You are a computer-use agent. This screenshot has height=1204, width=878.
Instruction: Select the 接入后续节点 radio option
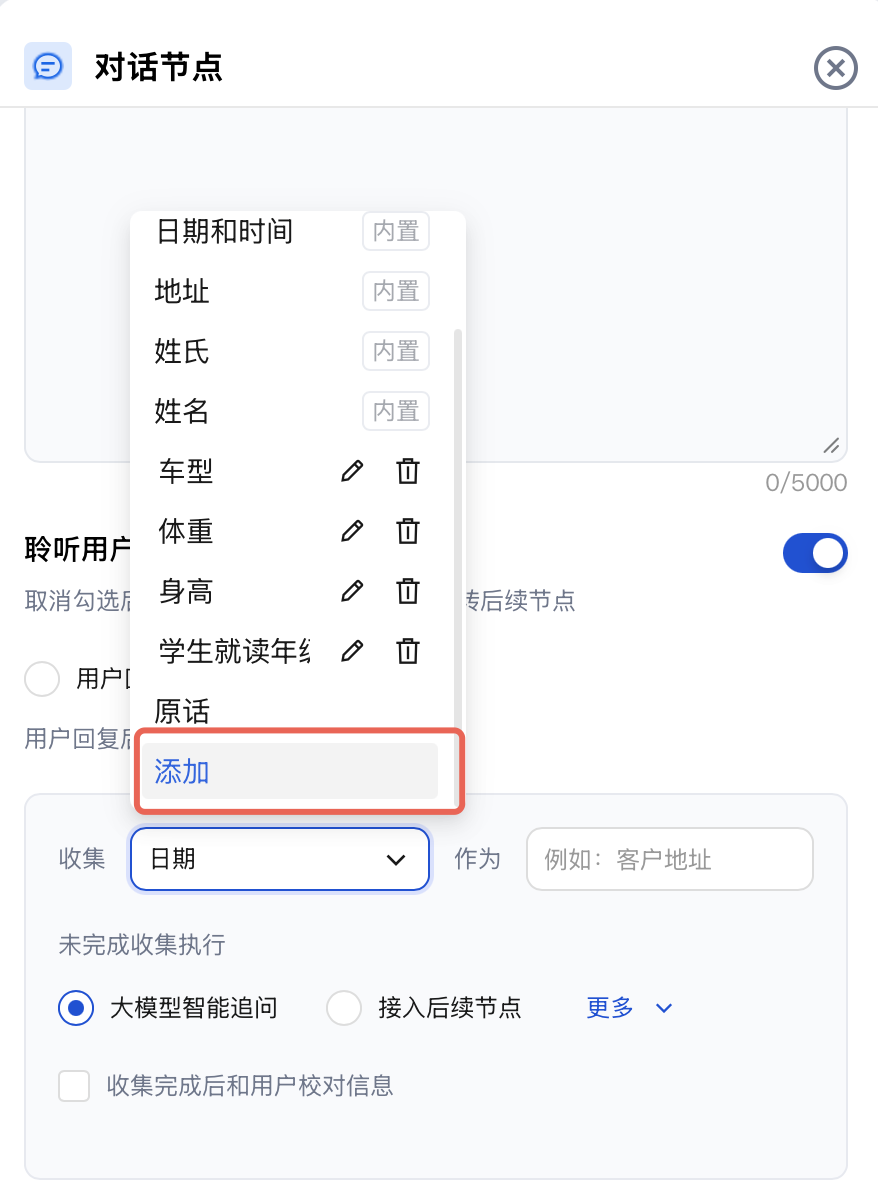344,1008
